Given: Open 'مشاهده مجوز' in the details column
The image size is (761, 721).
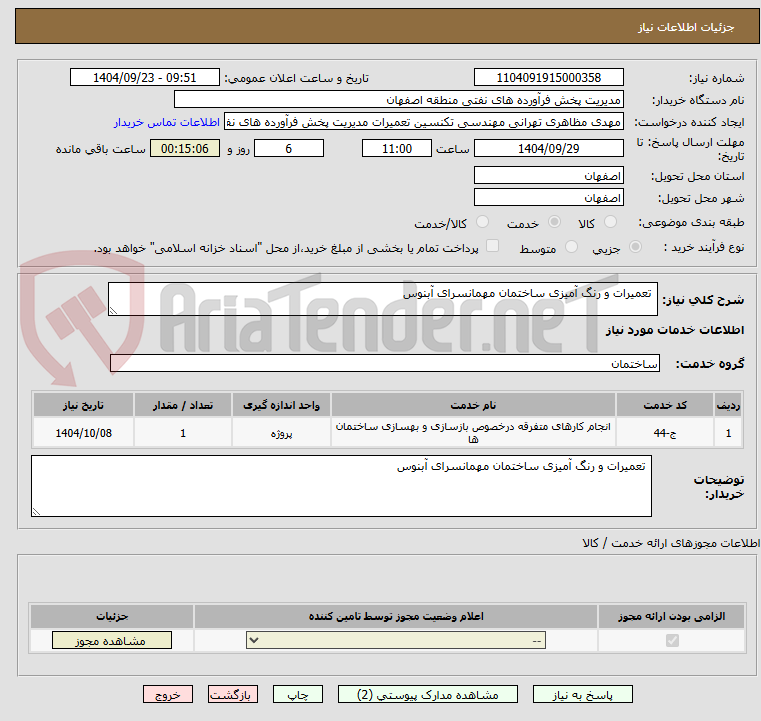Looking at the screenshot, I should click(111, 641).
